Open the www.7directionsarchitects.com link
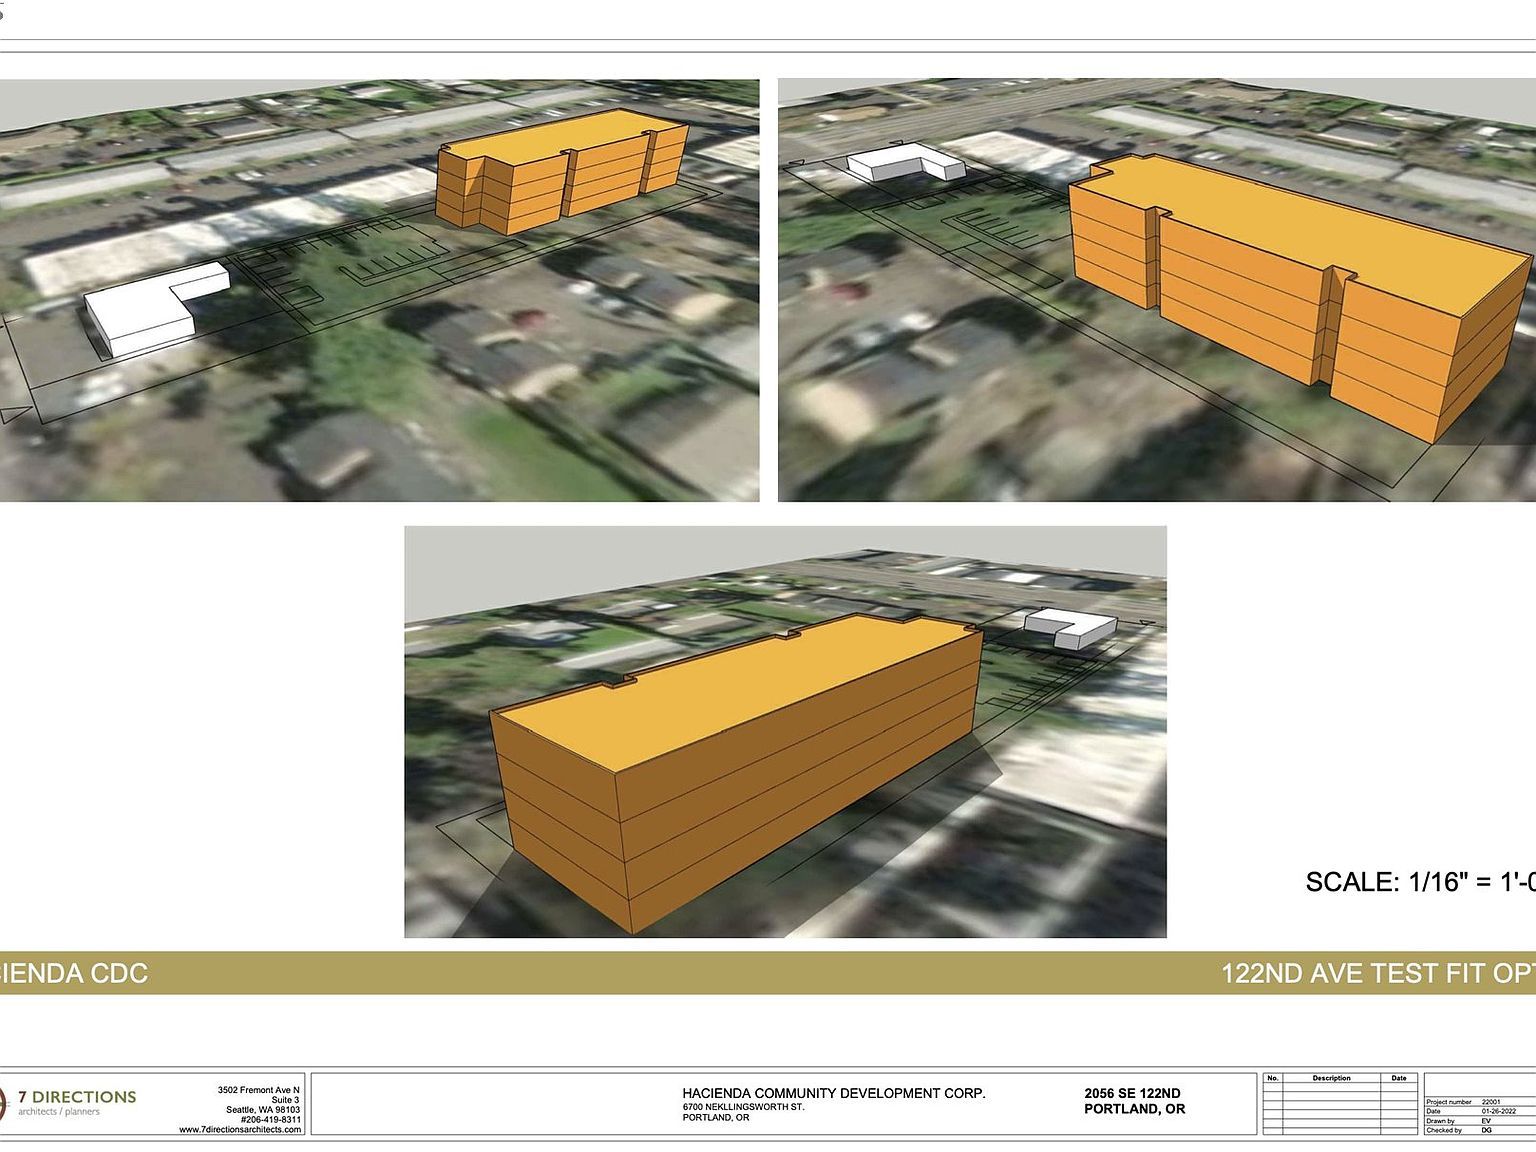1536x1152 pixels. (240, 1129)
